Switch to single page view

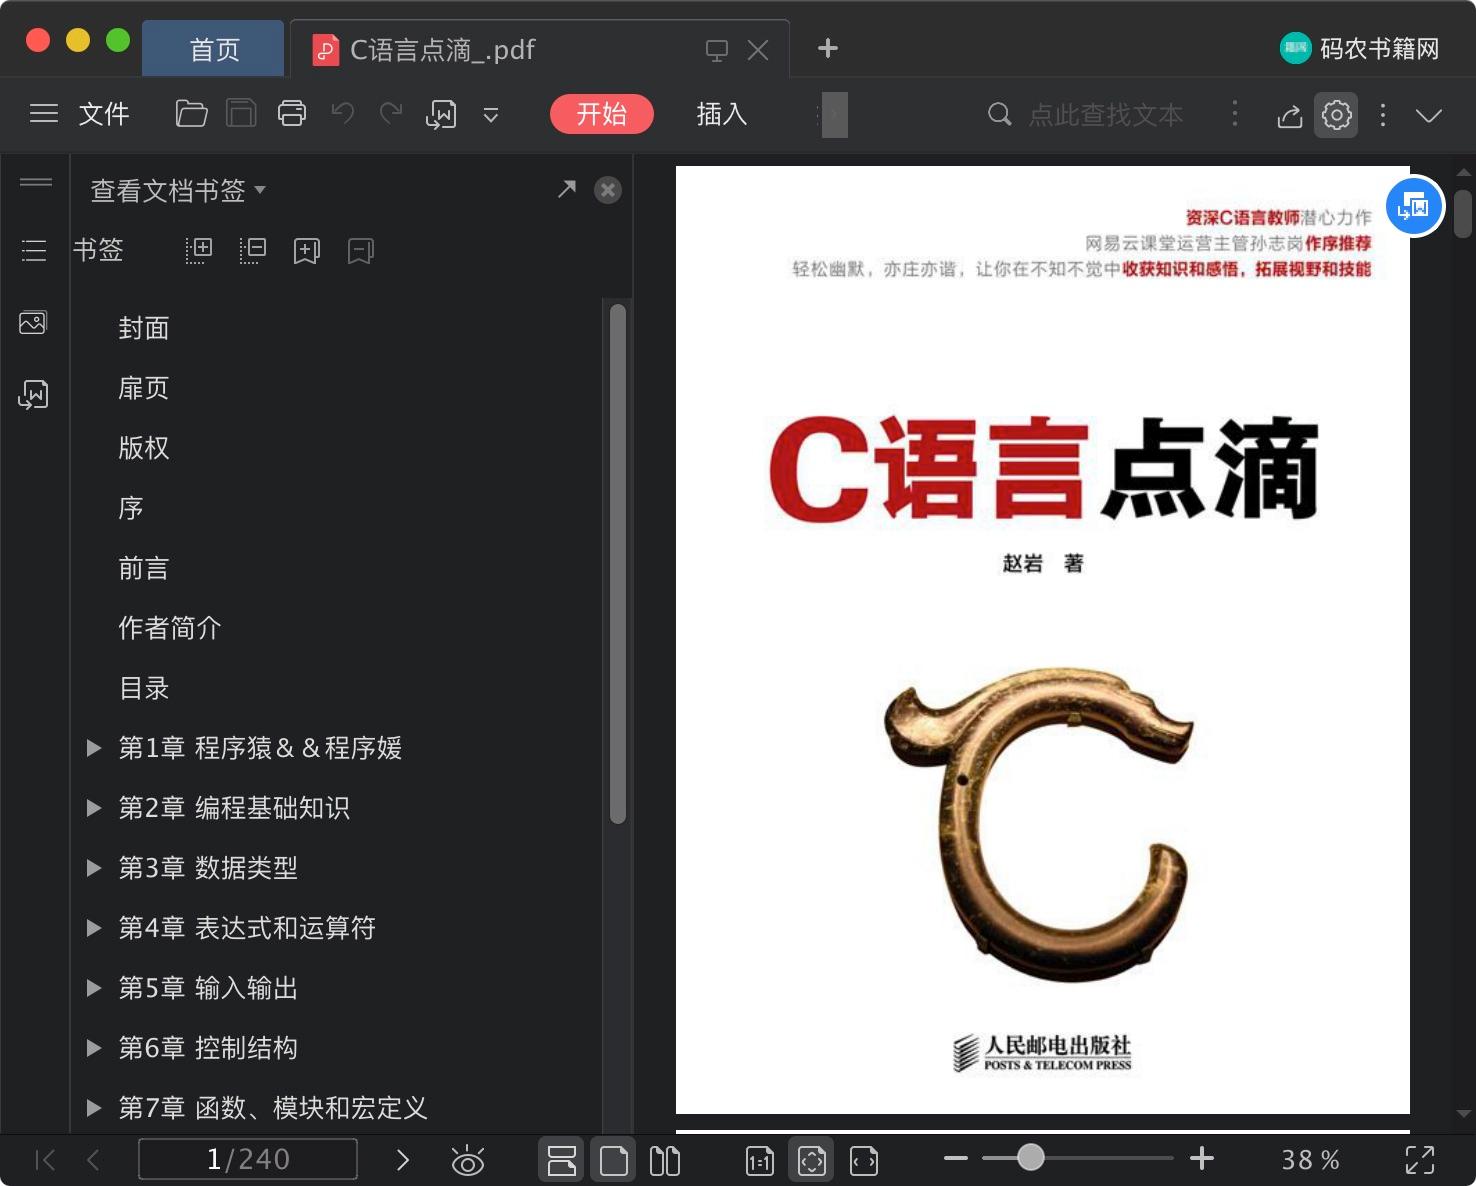[x=614, y=1160]
